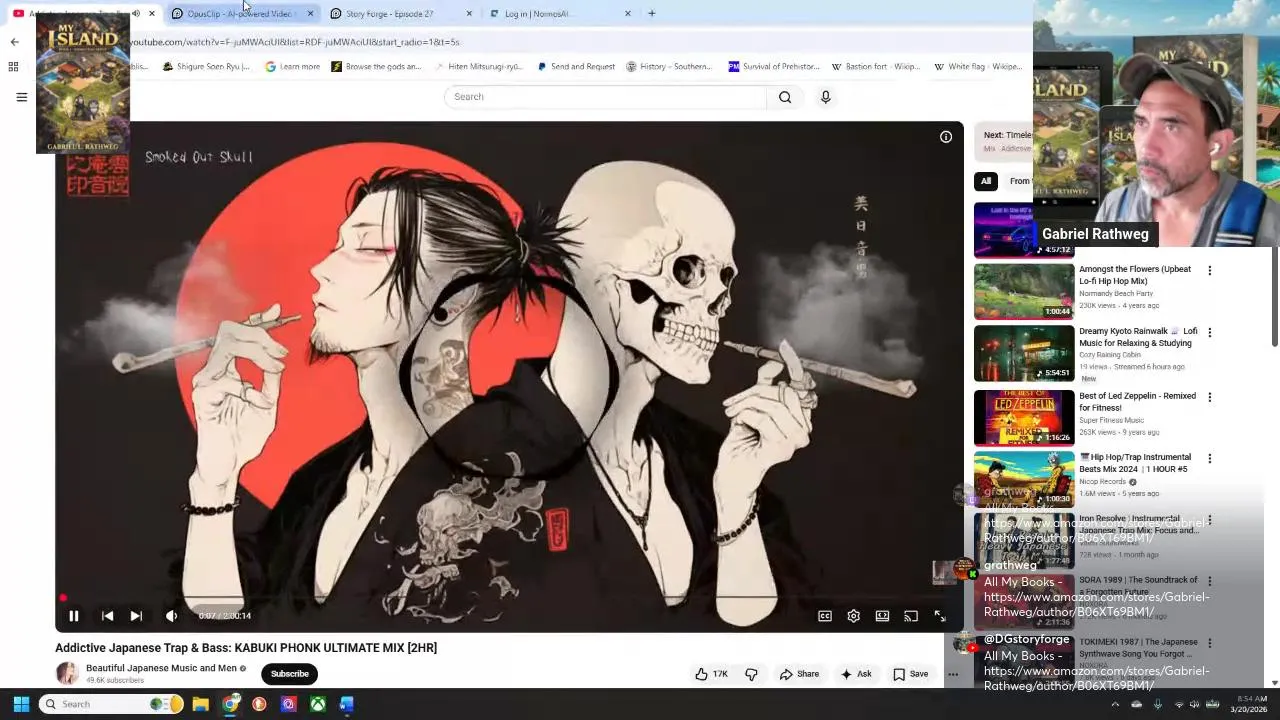Switch to theater mode
Screen dimensions: 1280x720
click(882, 616)
